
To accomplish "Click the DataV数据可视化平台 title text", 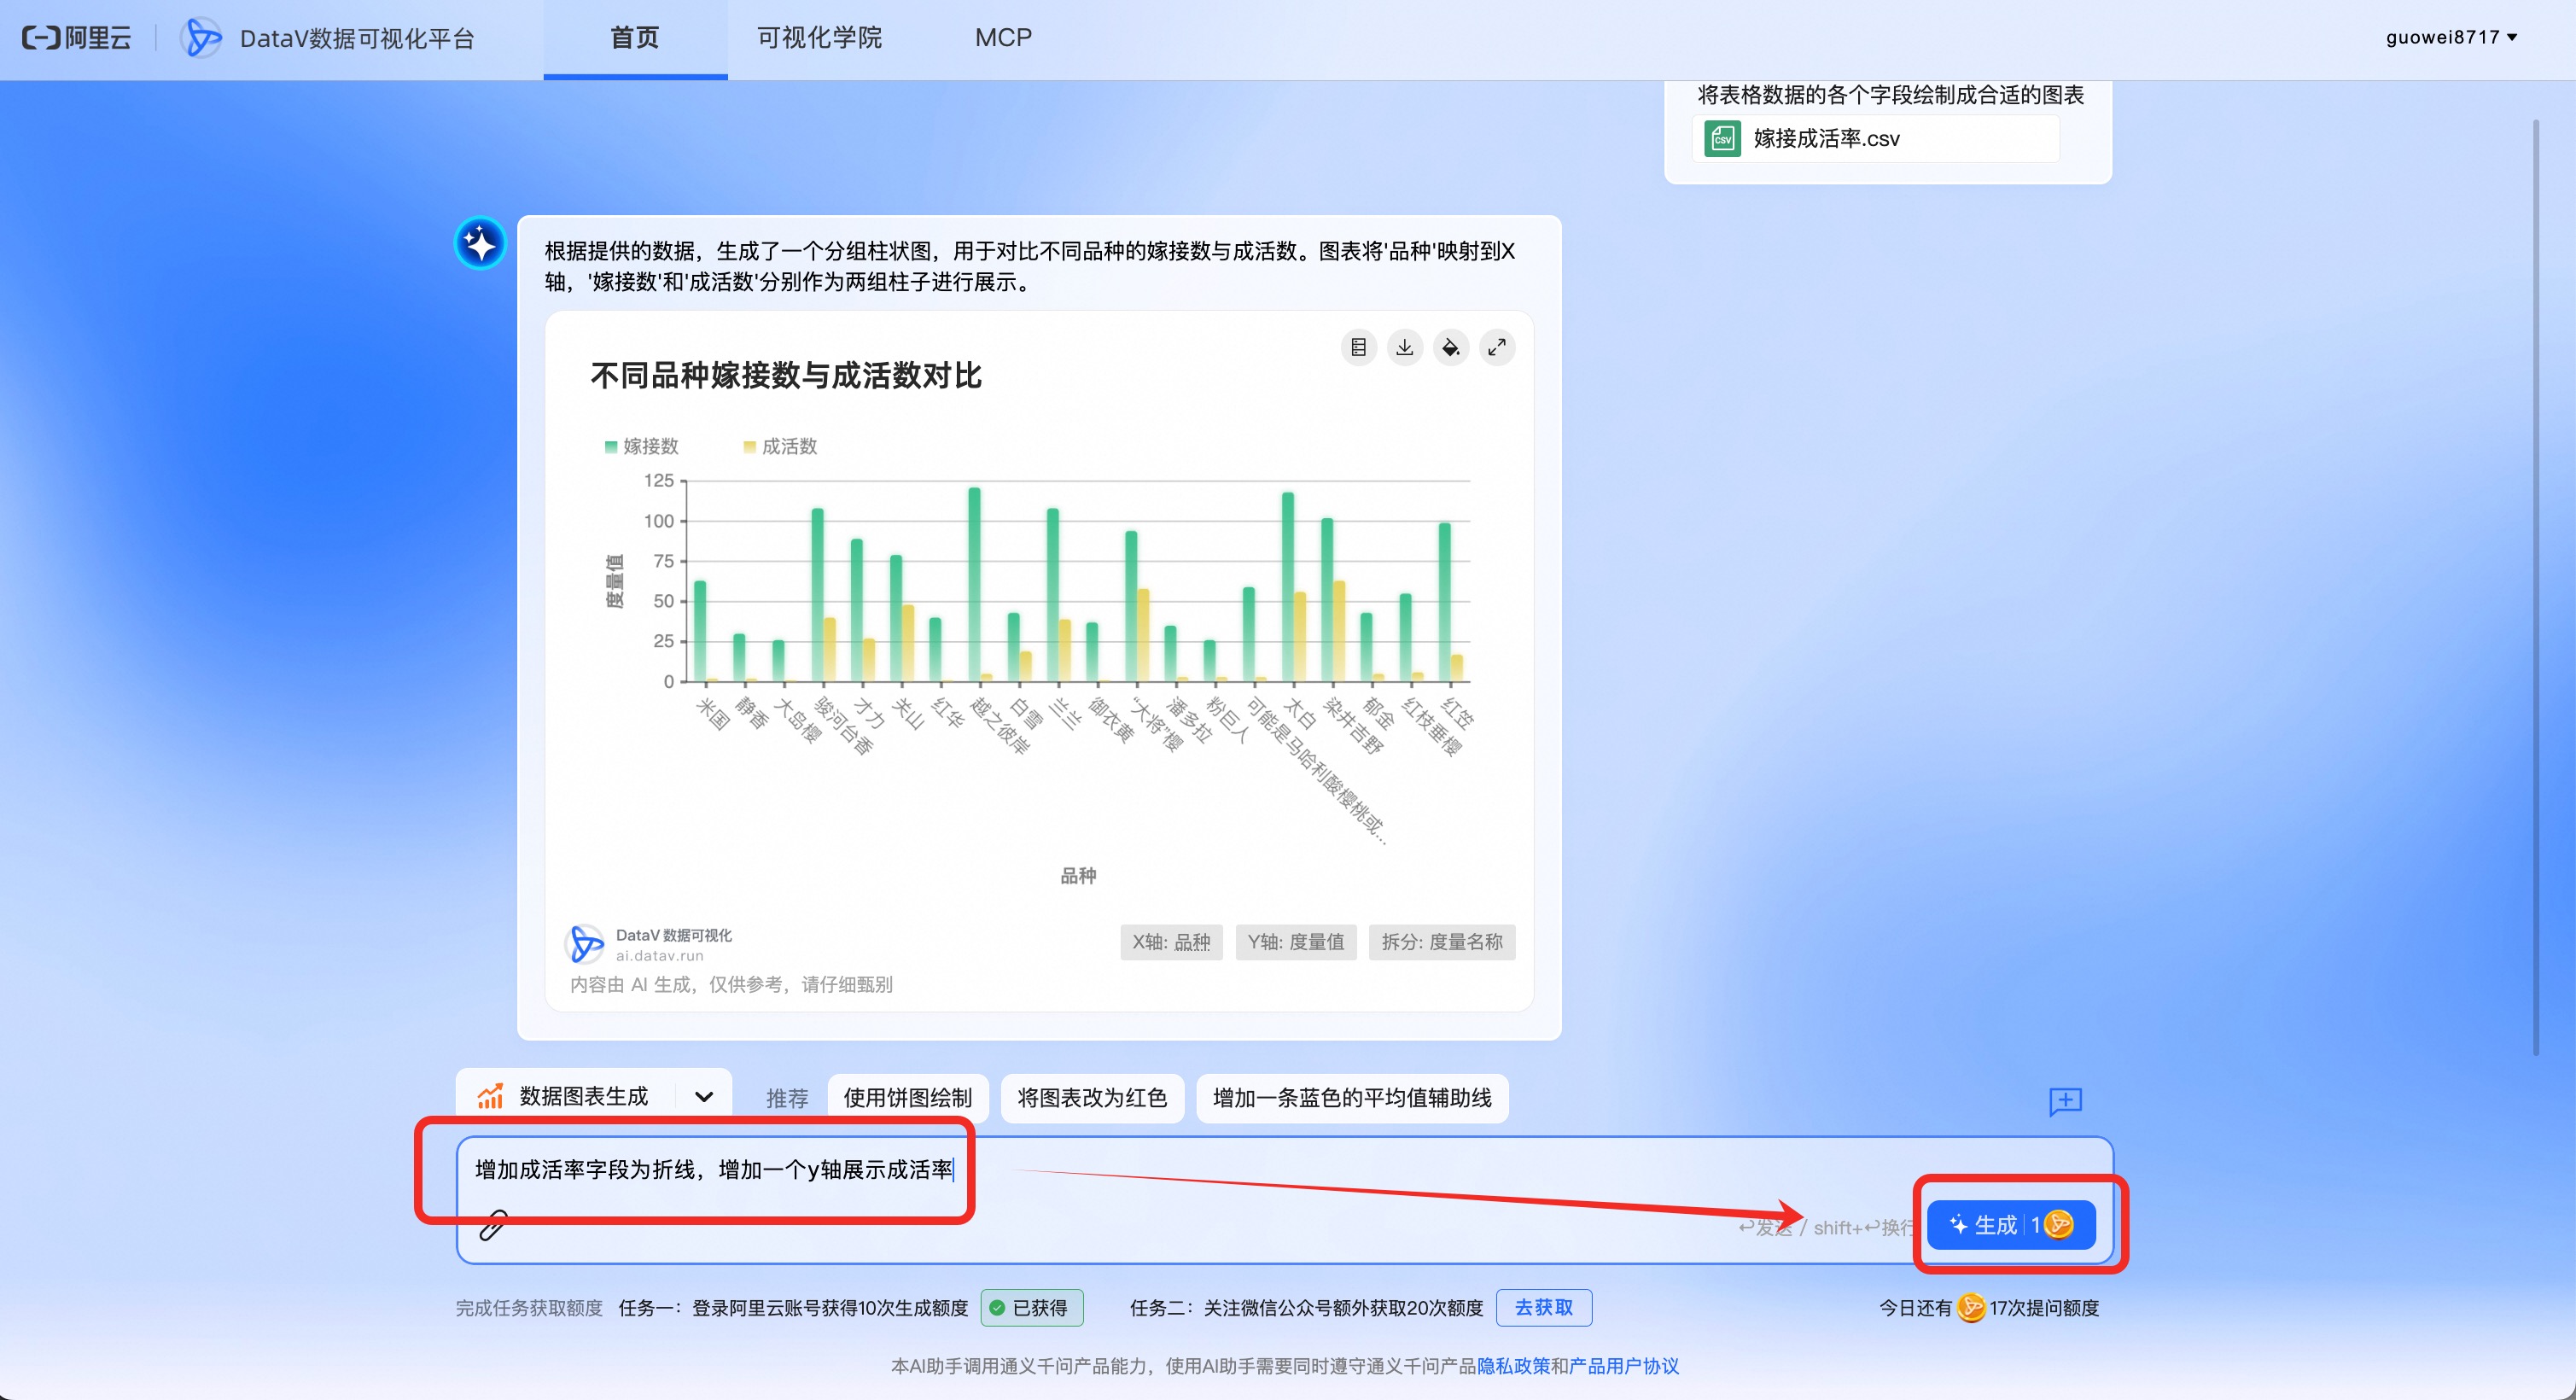I will pyautogui.click(x=357, y=38).
